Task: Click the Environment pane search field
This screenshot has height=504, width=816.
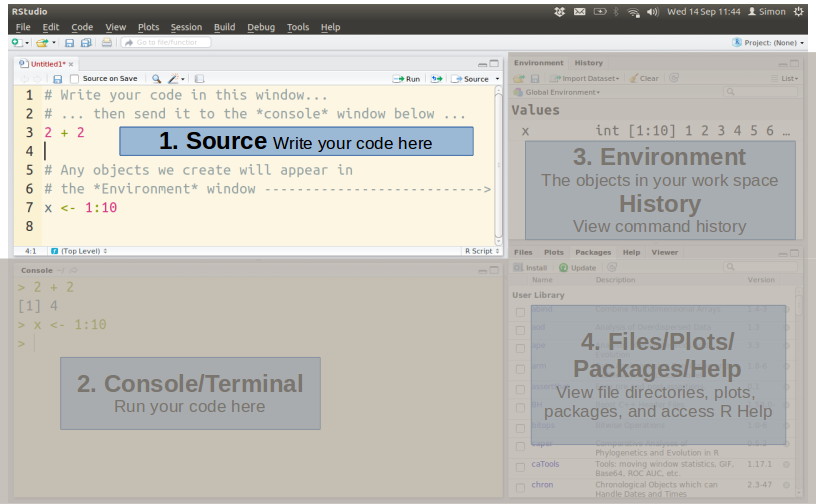Action: pyautogui.click(x=760, y=92)
